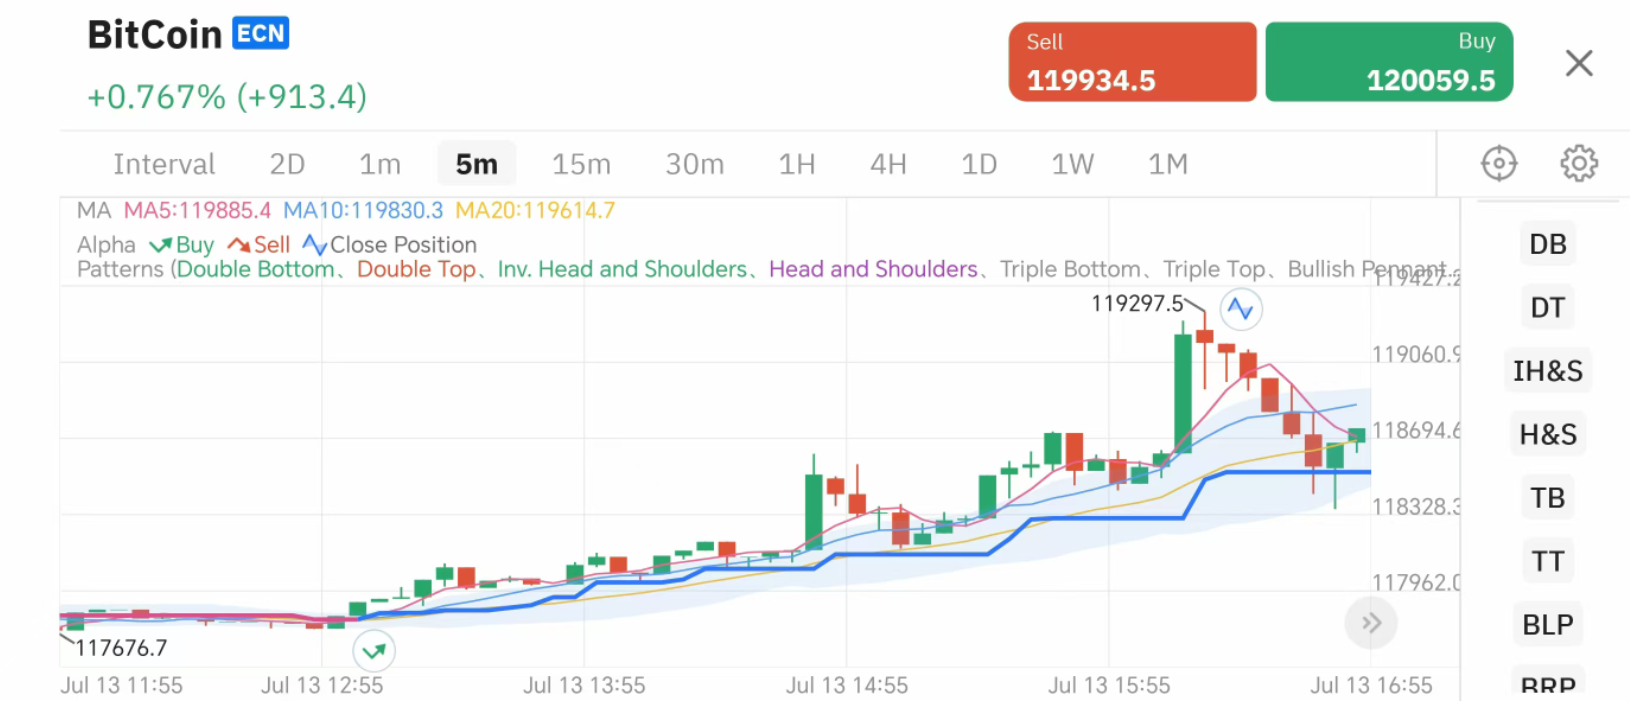This screenshot has height=701, width=1630.
Task: Click the Double Top pattern label
Action: tap(416, 270)
